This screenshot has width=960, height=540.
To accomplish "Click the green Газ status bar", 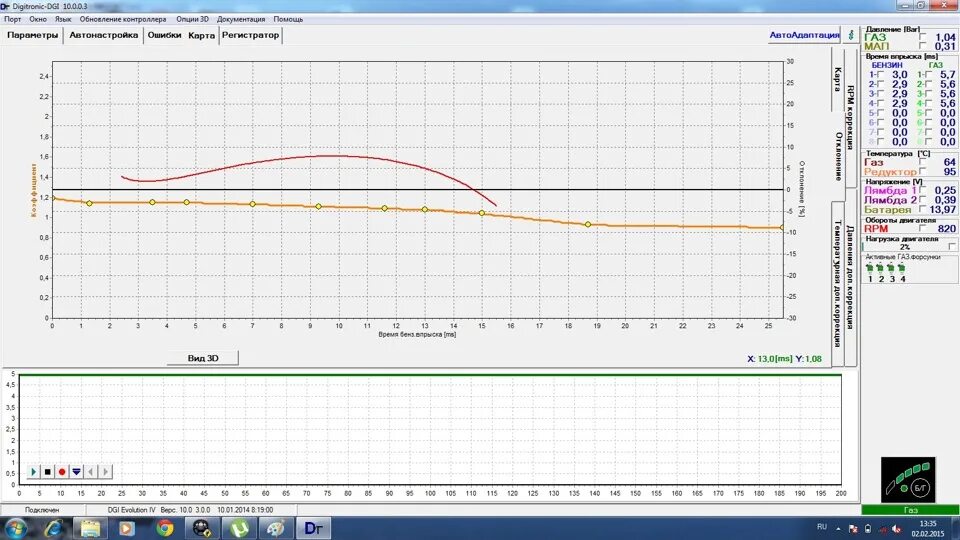I will [910, 510].
